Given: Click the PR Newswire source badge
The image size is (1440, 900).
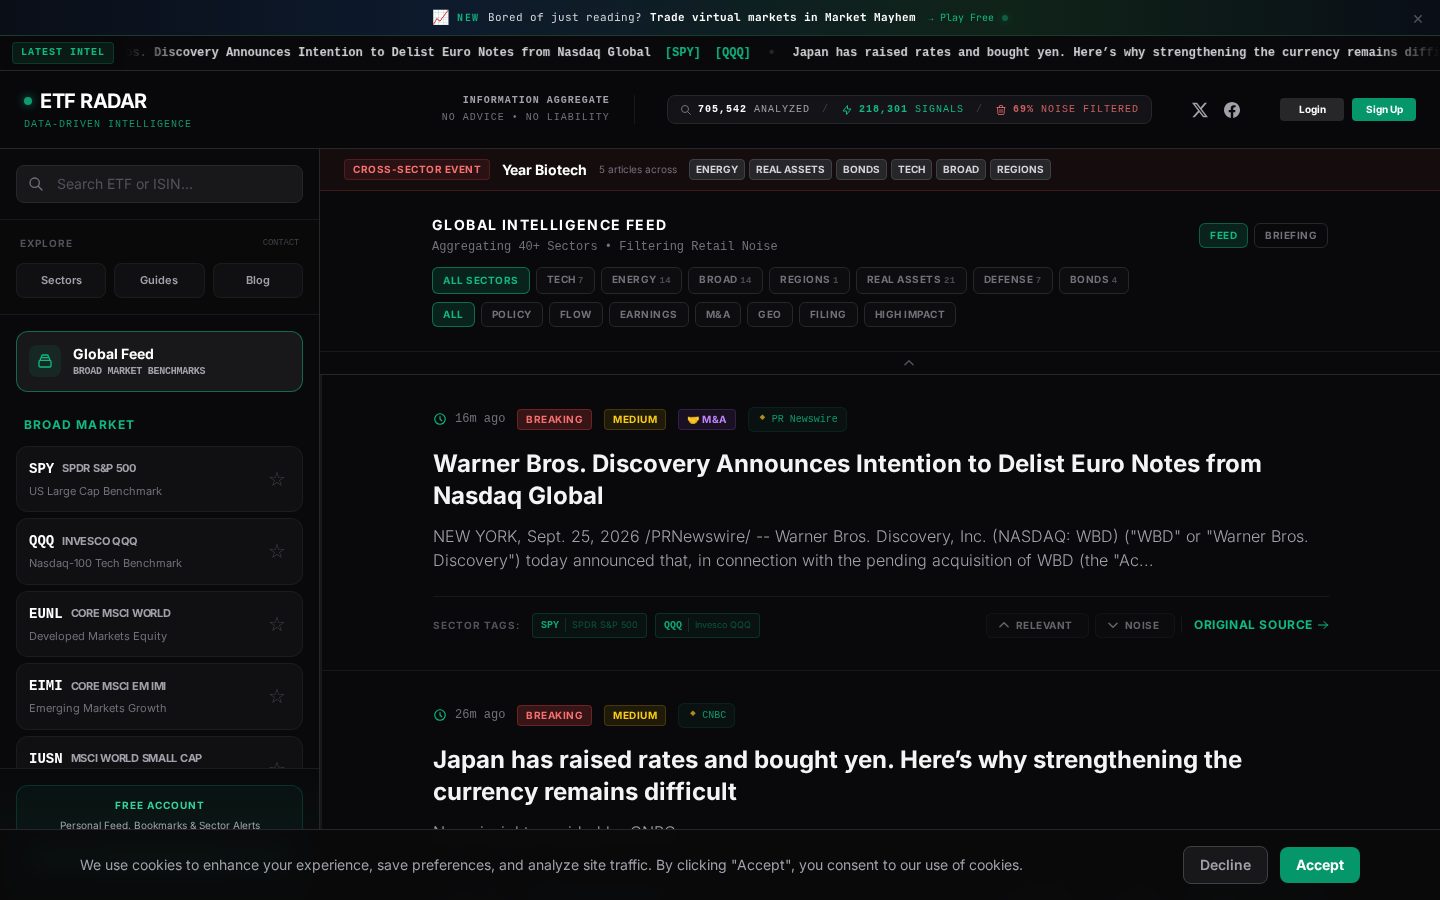Looking at the screenshot, I should coord(797,419).
